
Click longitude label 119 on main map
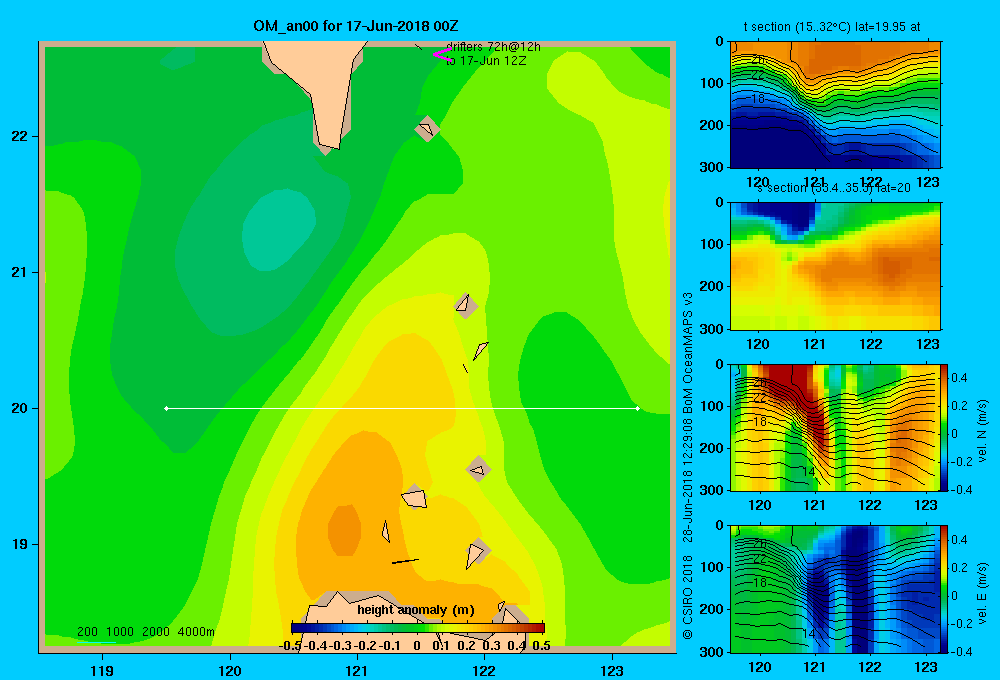coord(102,670)
